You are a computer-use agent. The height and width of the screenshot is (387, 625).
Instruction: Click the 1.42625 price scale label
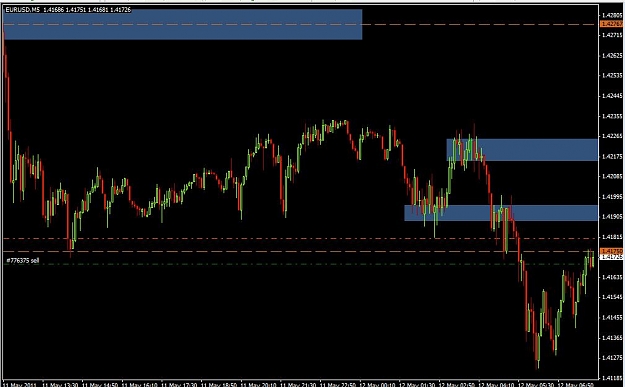(x=612, y=55)
